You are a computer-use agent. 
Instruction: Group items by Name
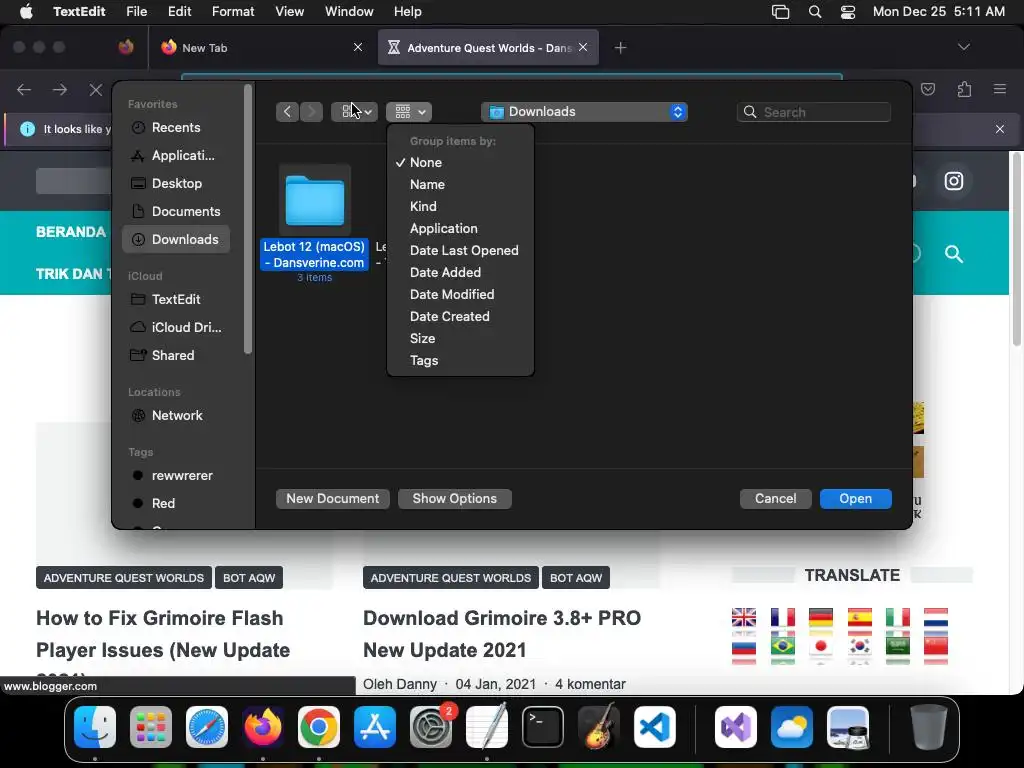tap(460, 185)
